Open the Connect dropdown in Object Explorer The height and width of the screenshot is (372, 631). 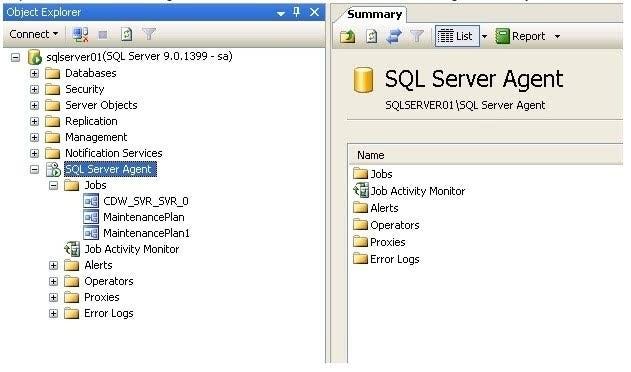[x=34, y=34]
